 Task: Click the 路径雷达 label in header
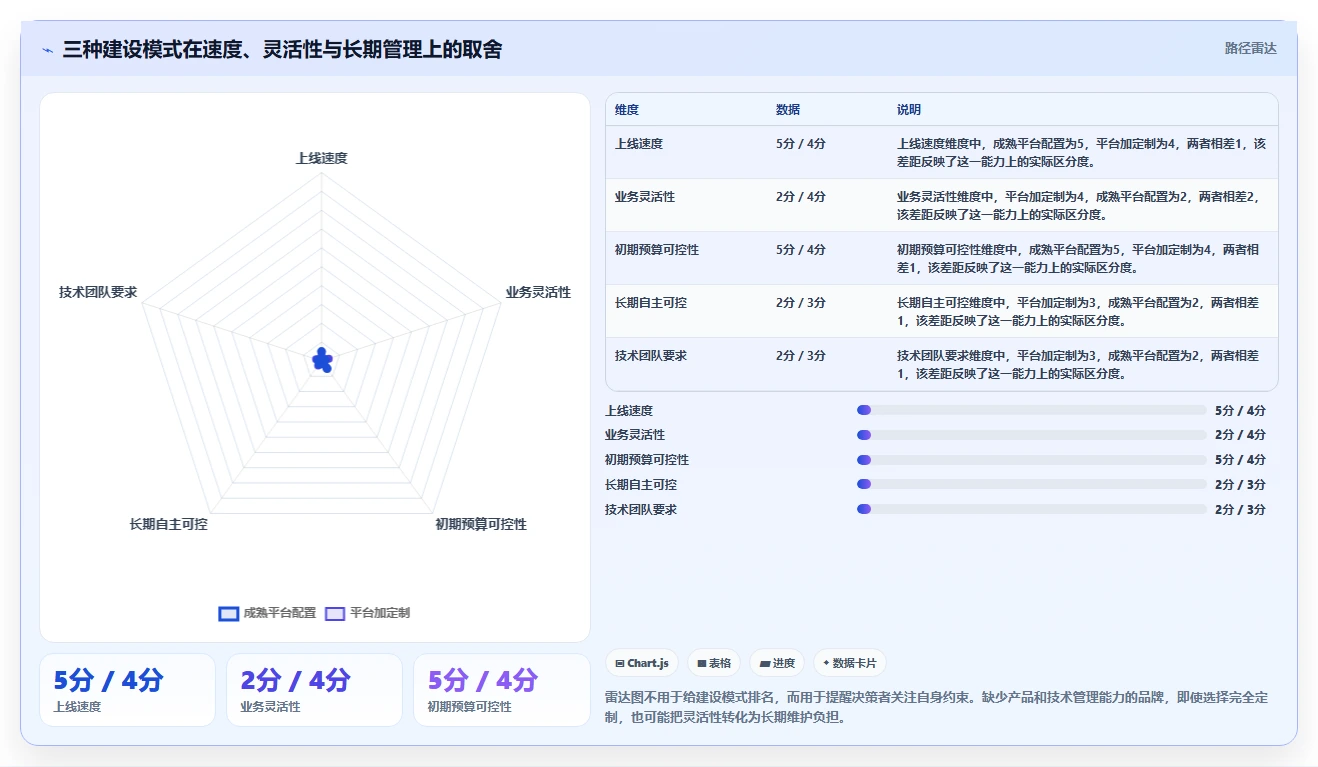click(1251, 48)
